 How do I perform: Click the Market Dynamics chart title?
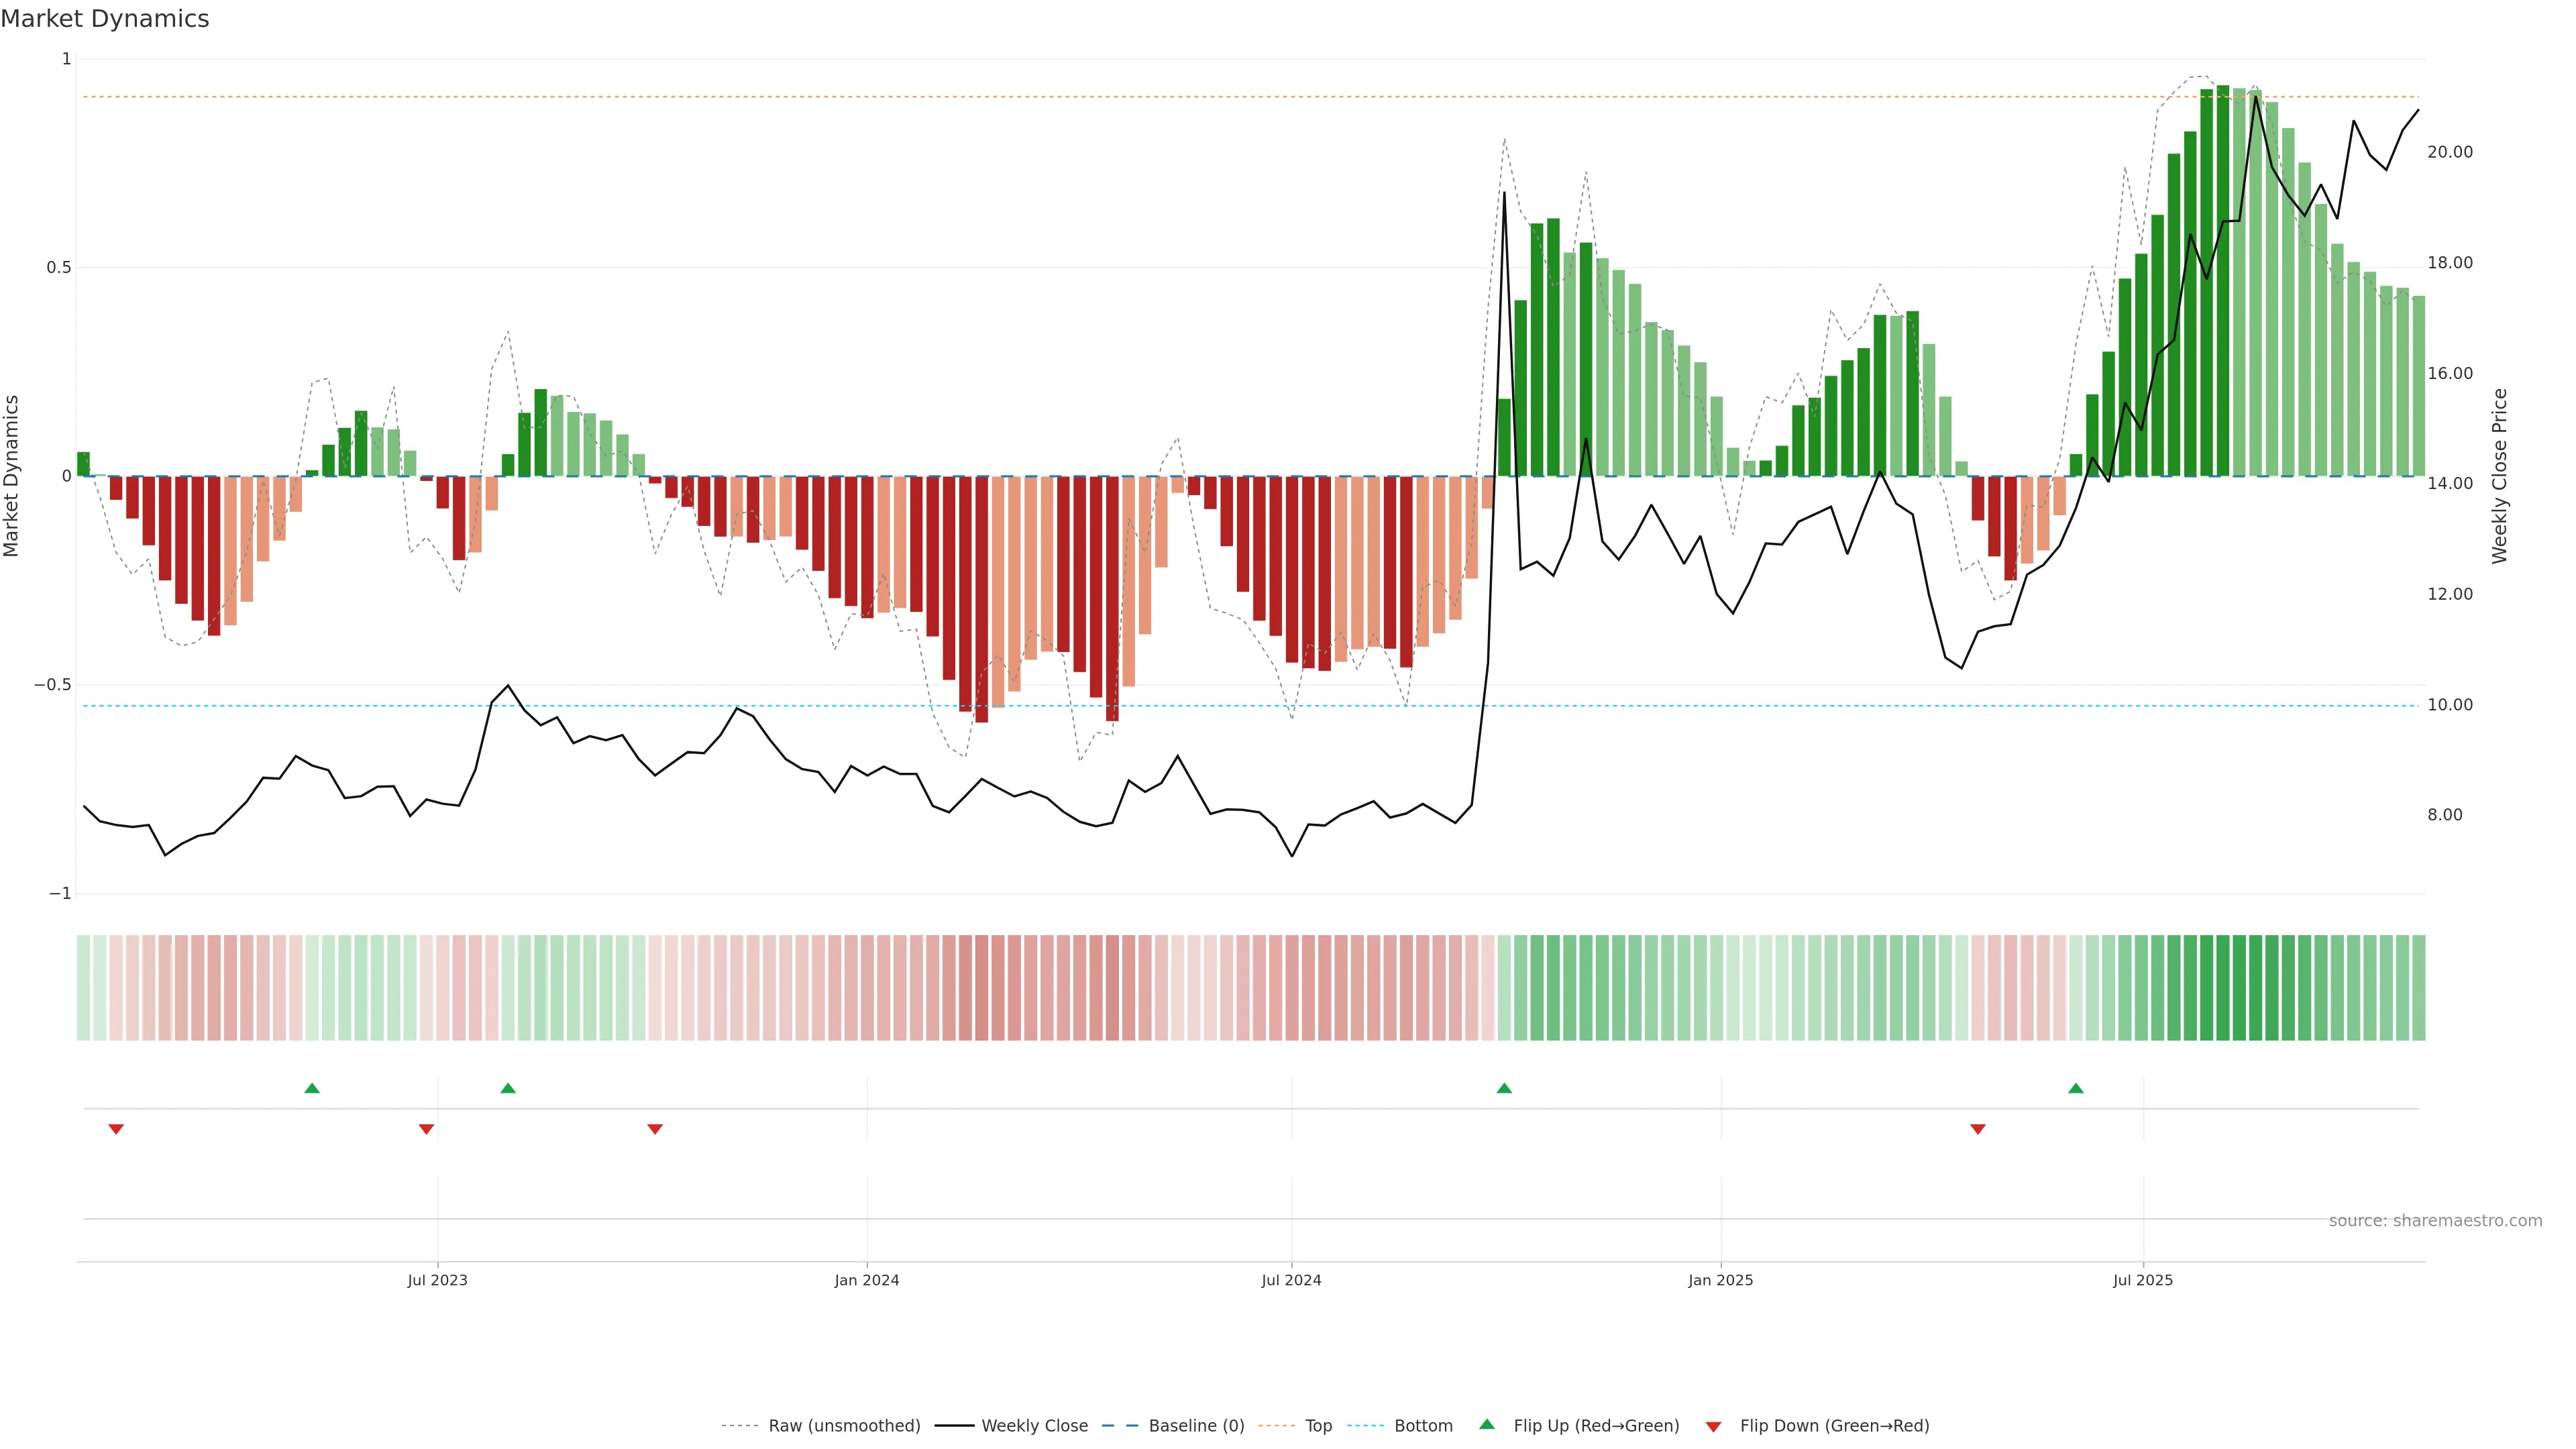105,19
